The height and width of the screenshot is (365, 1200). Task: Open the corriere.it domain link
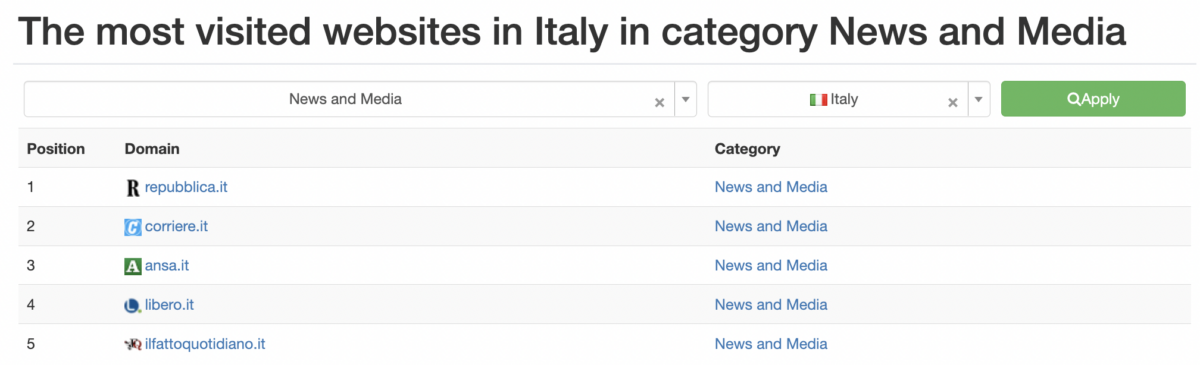(x=176, y=226)
